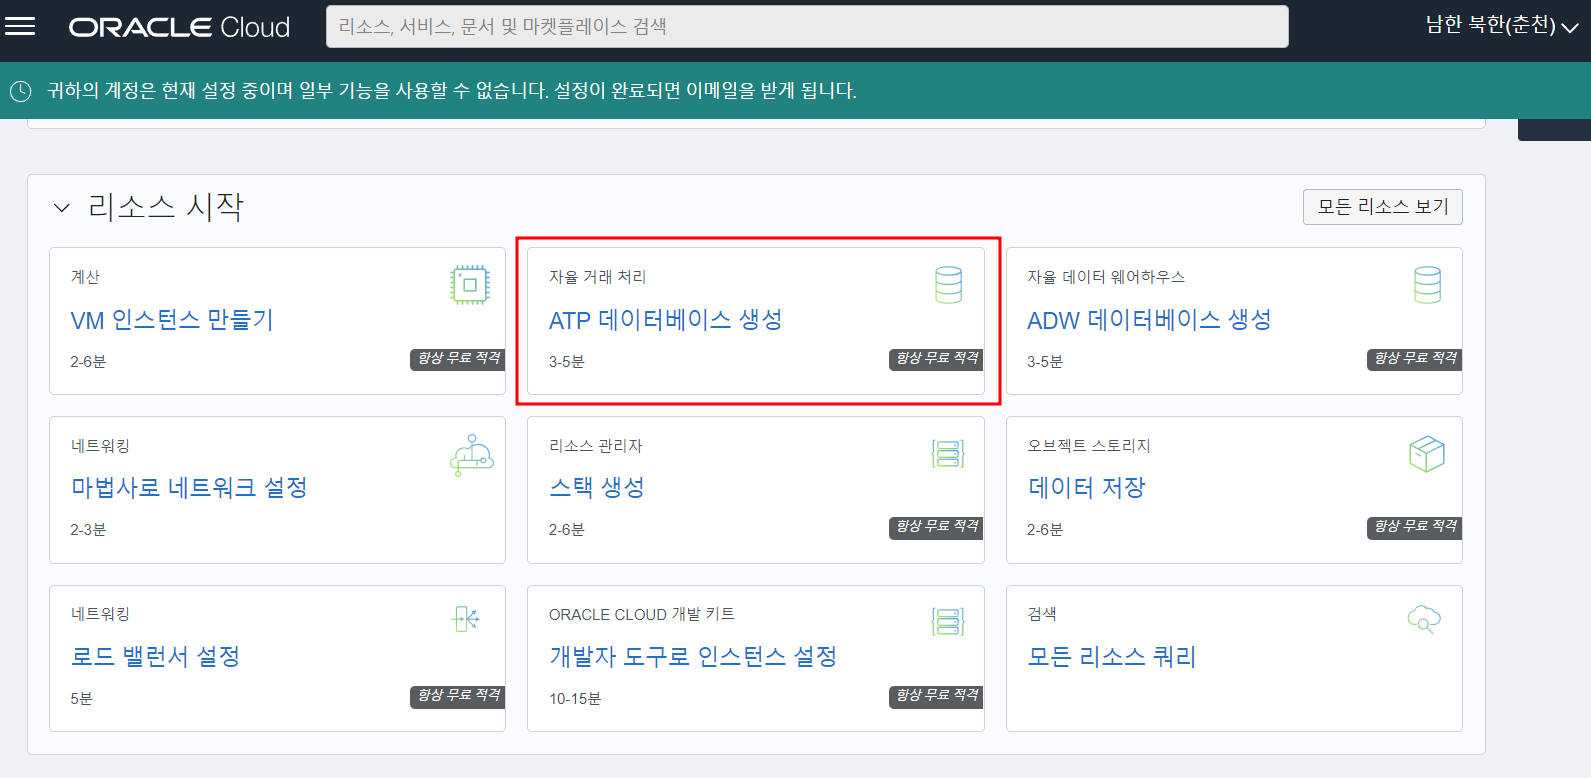The image size is (1591, 778).
Task: Click the ORACLE Cloud logo
Action: pos(179,27)
